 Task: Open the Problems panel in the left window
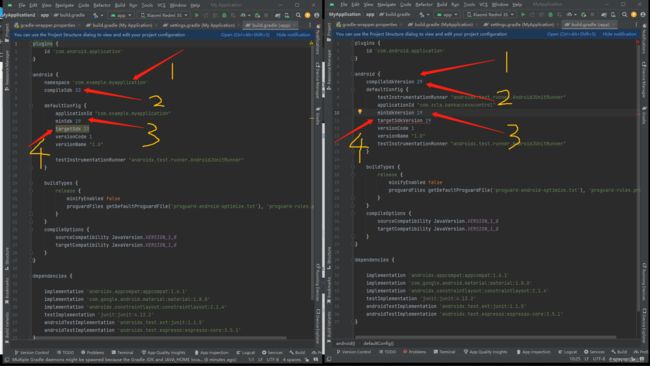(x=92, y=352)
